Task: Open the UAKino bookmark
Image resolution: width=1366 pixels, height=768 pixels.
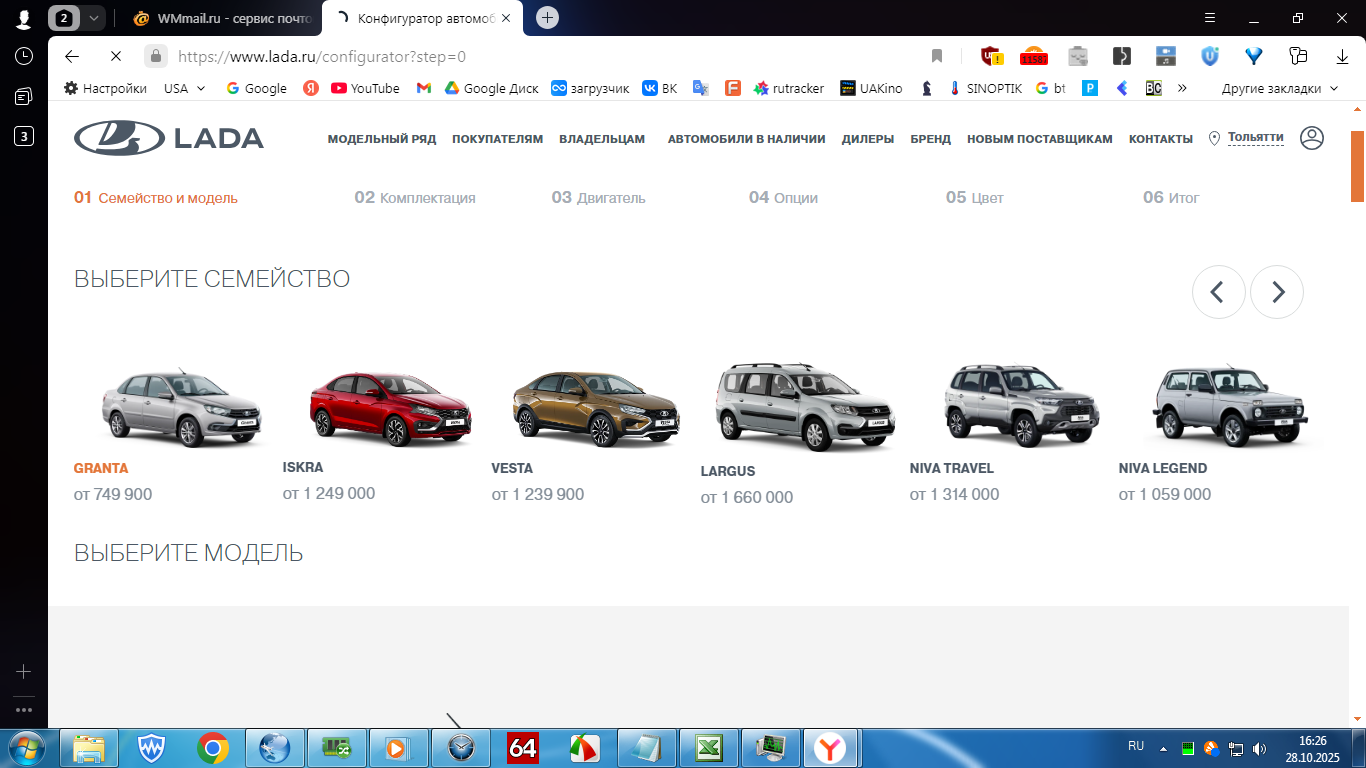Action: pyautogui.click(x=871, y=88)
